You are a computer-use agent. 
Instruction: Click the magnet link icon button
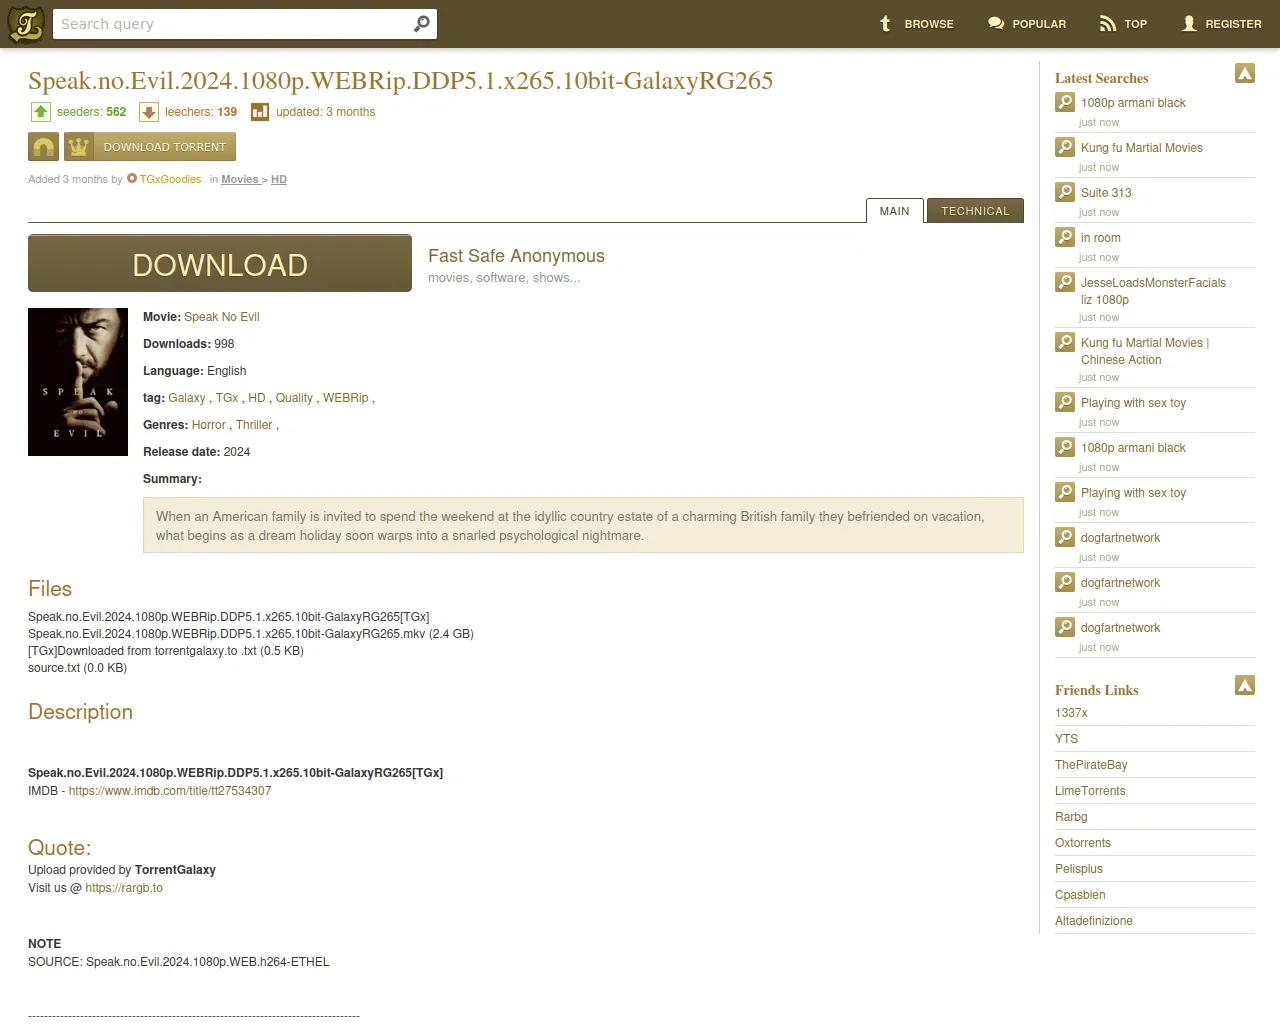44,147
